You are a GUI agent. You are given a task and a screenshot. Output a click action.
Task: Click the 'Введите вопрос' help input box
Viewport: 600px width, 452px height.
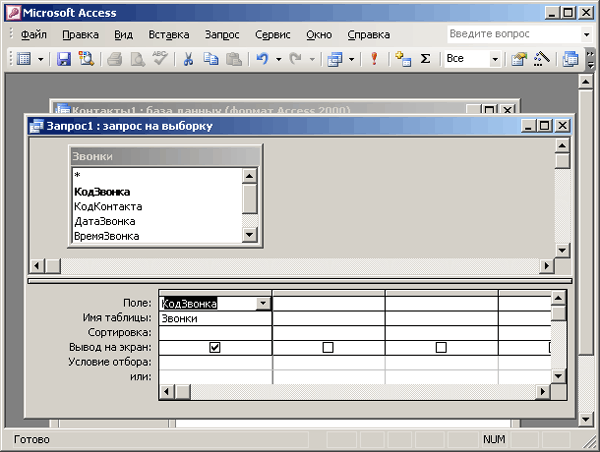(514, 34)
